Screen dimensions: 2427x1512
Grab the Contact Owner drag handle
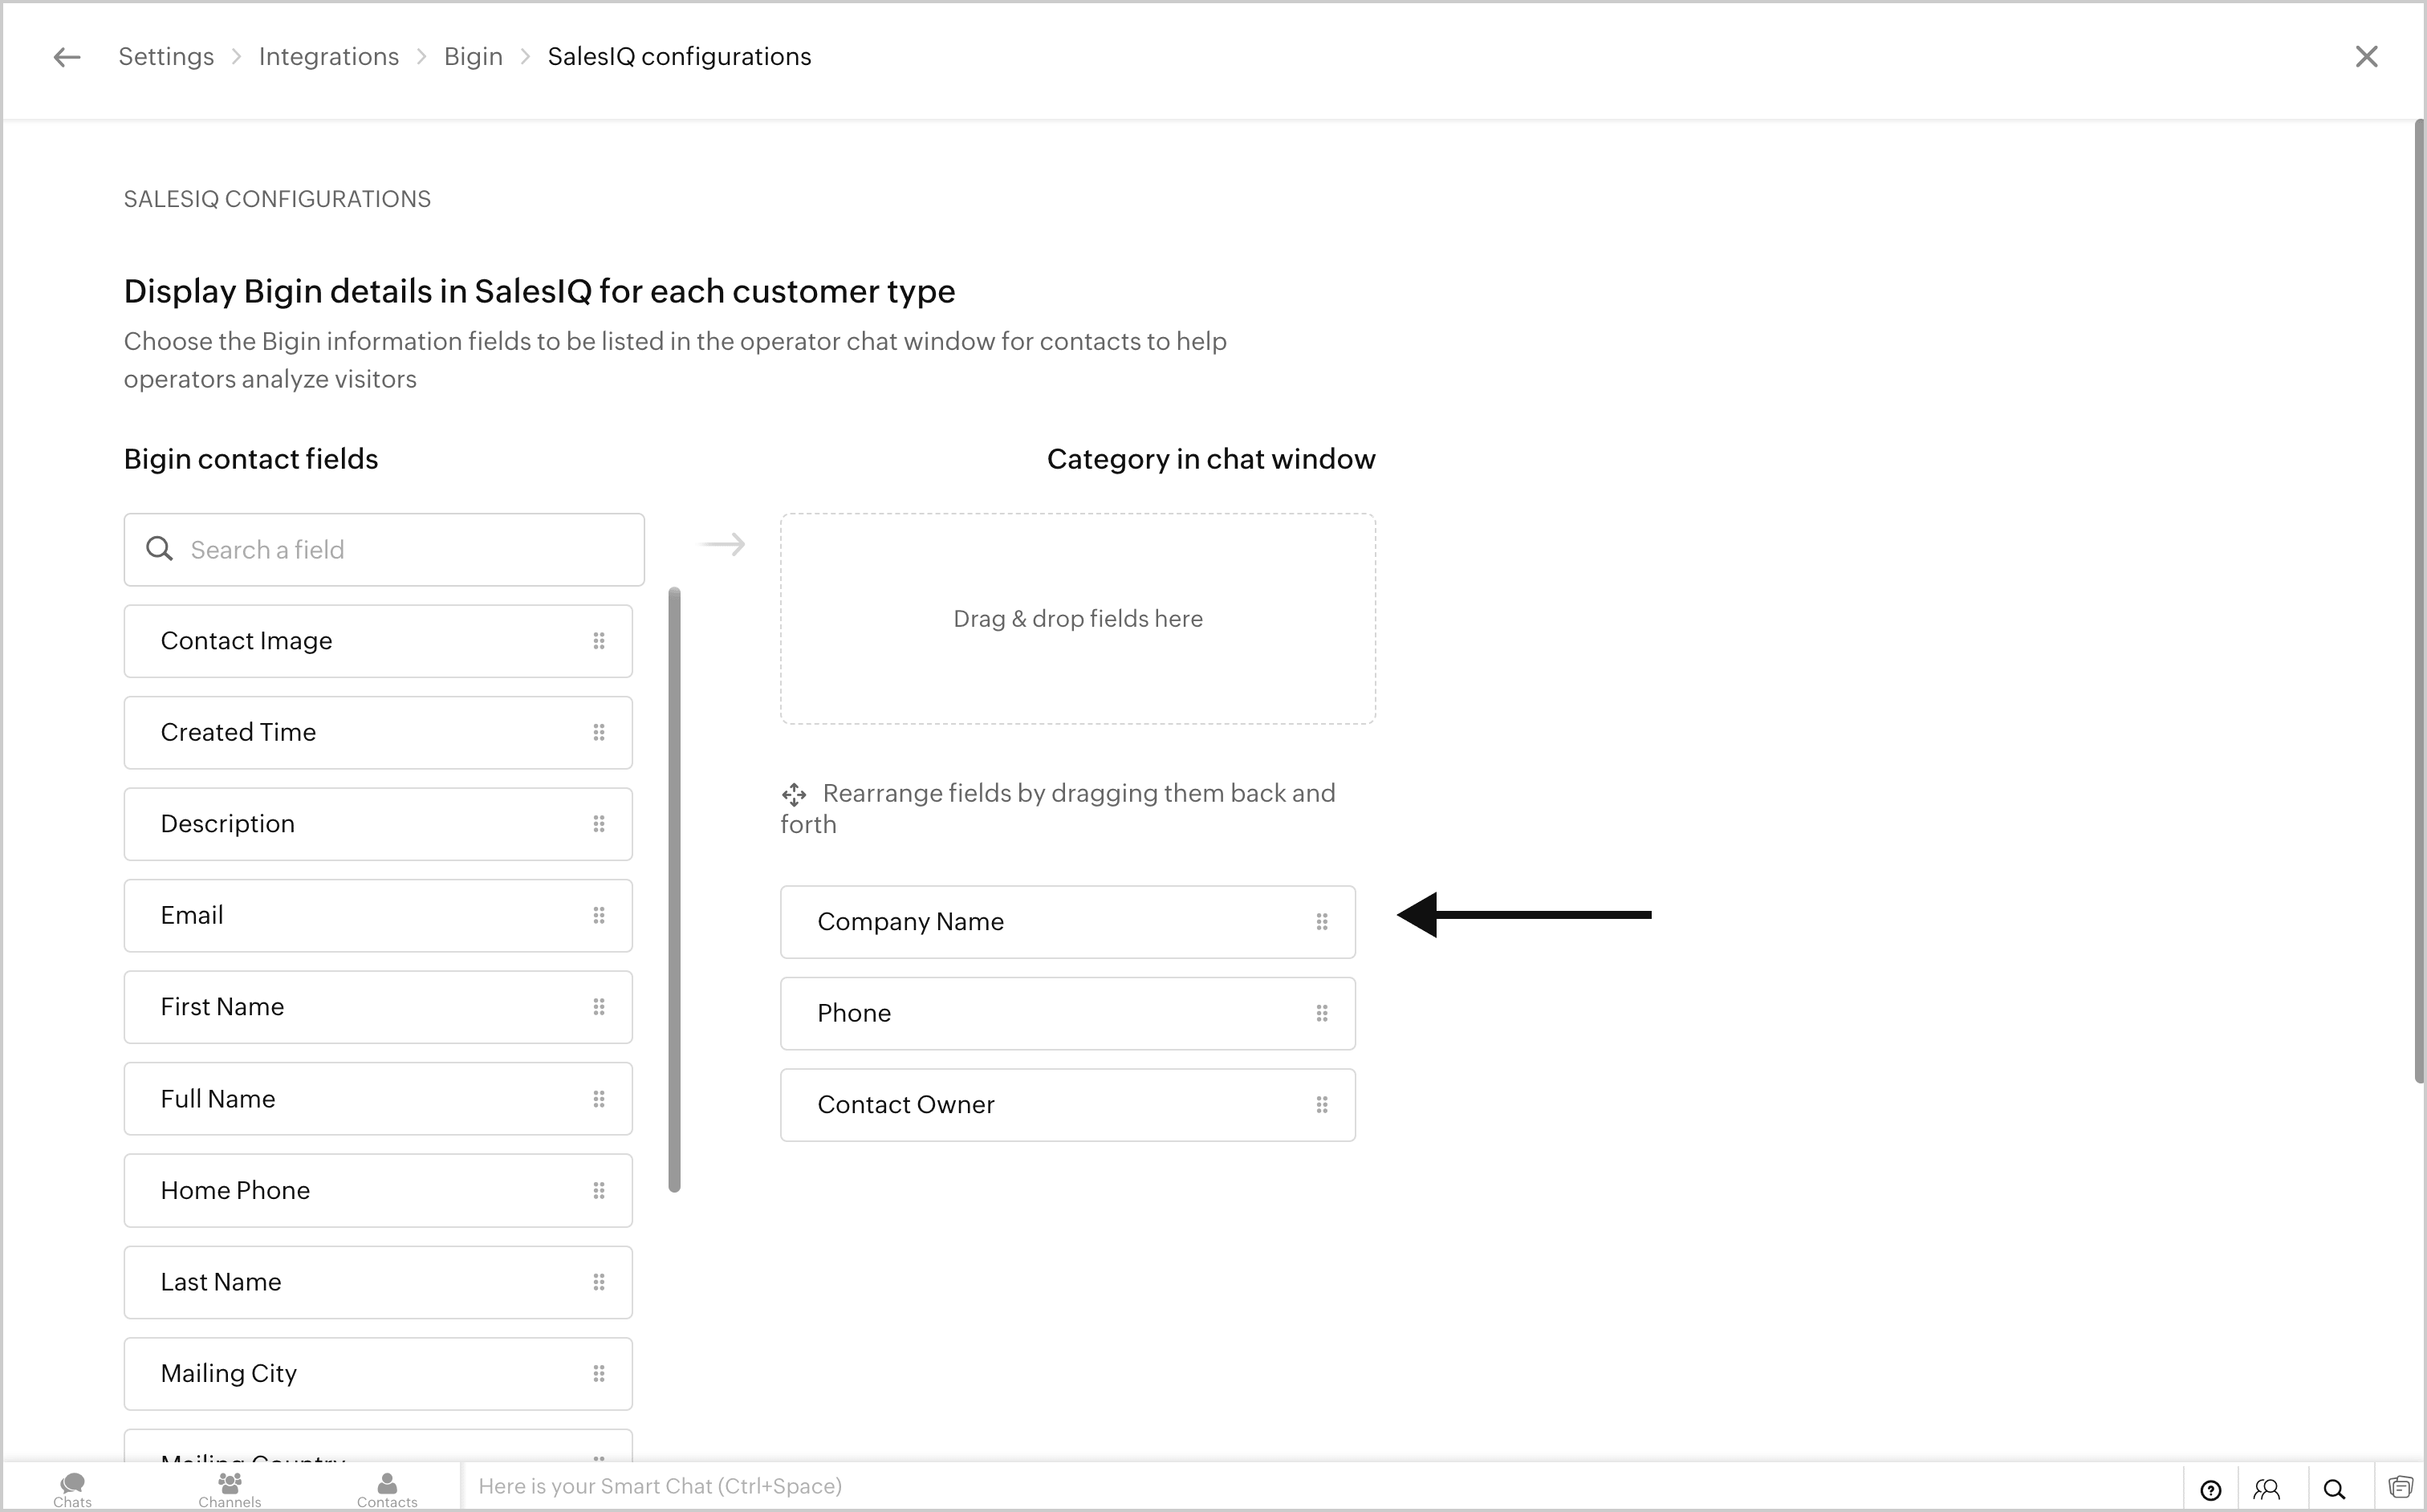[x=1322, y=1105]
